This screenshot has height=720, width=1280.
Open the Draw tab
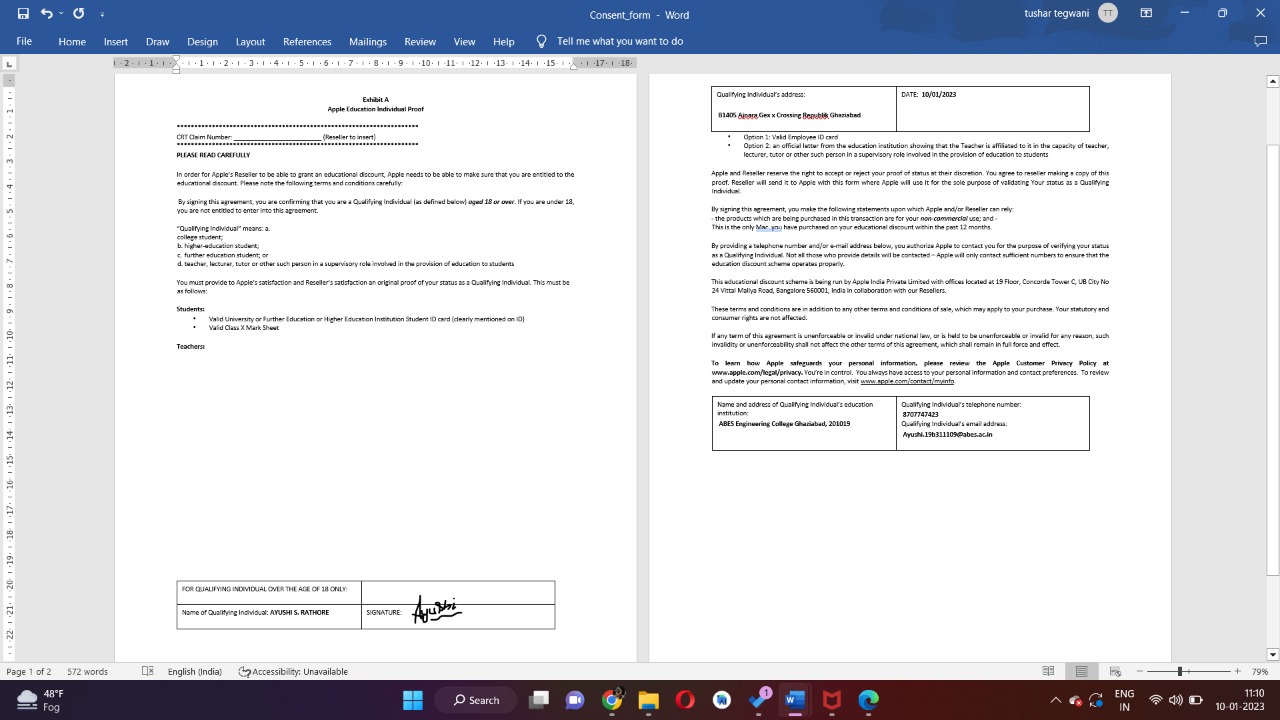(158, 42)
